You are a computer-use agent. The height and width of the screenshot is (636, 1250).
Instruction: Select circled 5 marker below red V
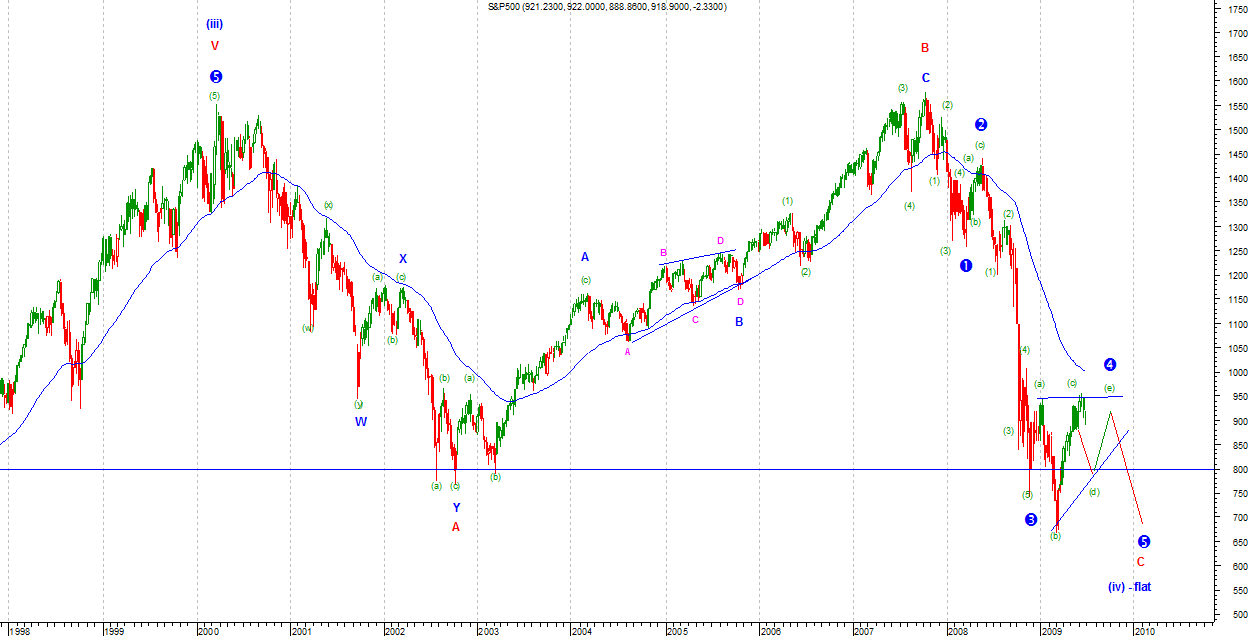tap(215, 76)
